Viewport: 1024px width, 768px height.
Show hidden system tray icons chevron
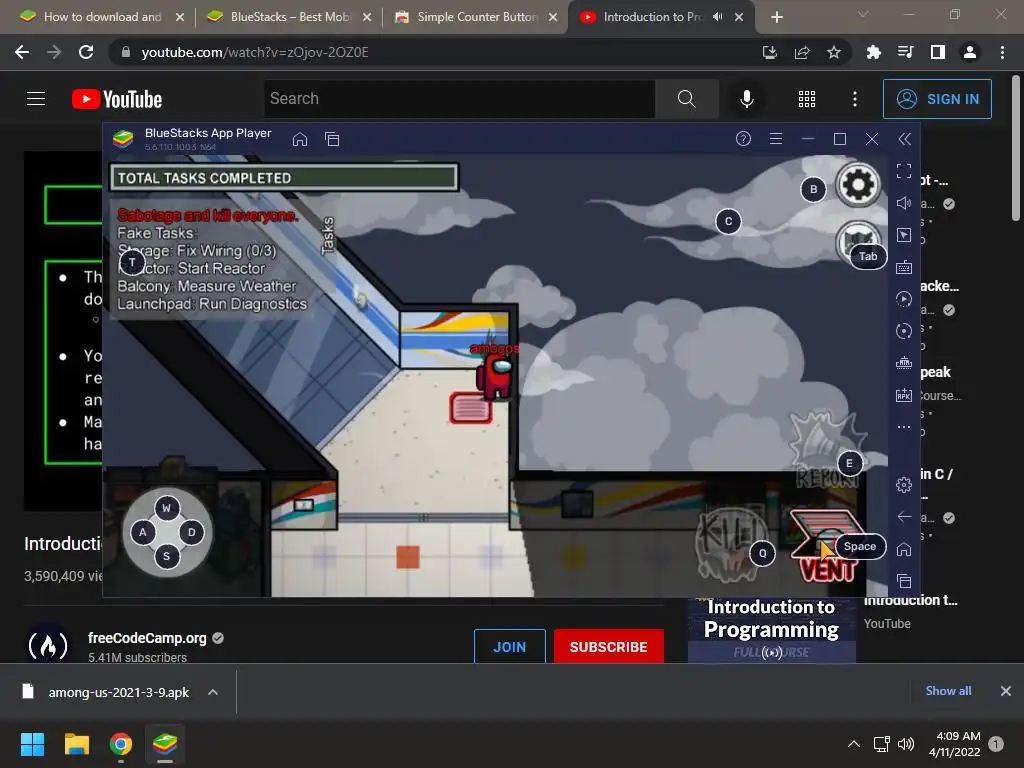pyautogui.click(x=854, y=744)
